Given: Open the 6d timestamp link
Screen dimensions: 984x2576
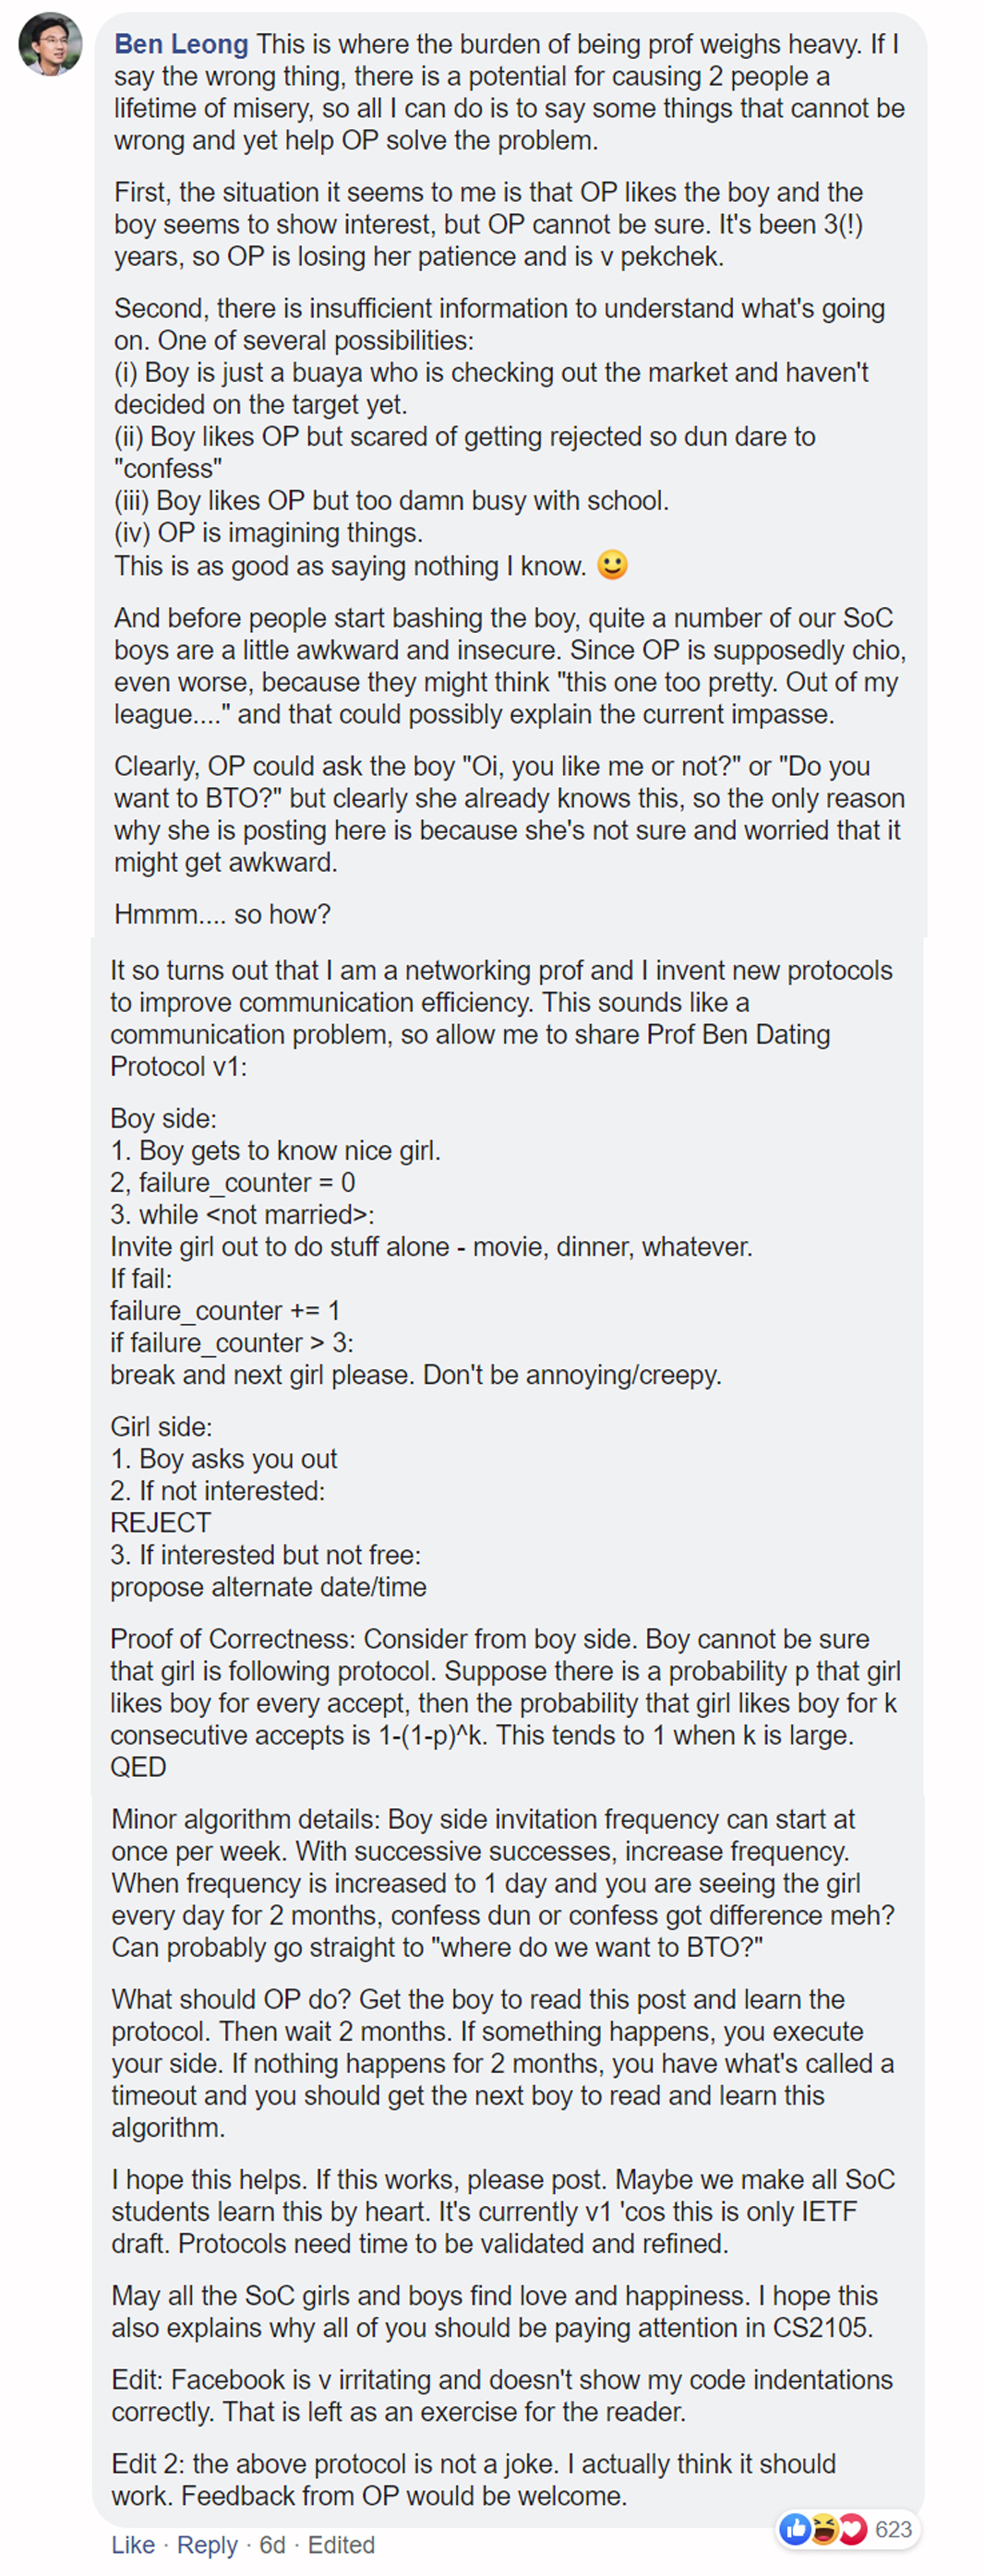Looking at the screenshot, I should pyautogui.click(x=272, y=2545).
